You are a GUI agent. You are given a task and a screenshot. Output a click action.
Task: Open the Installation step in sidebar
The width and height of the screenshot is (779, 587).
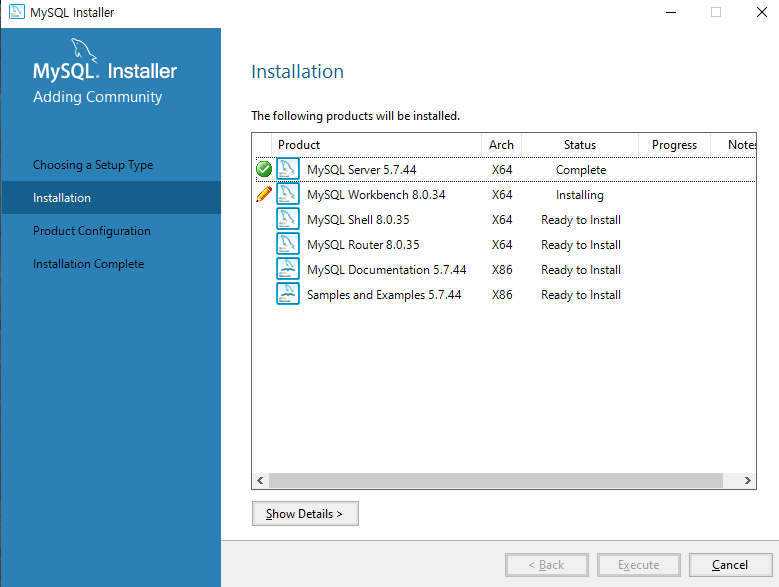click(111, 198)
